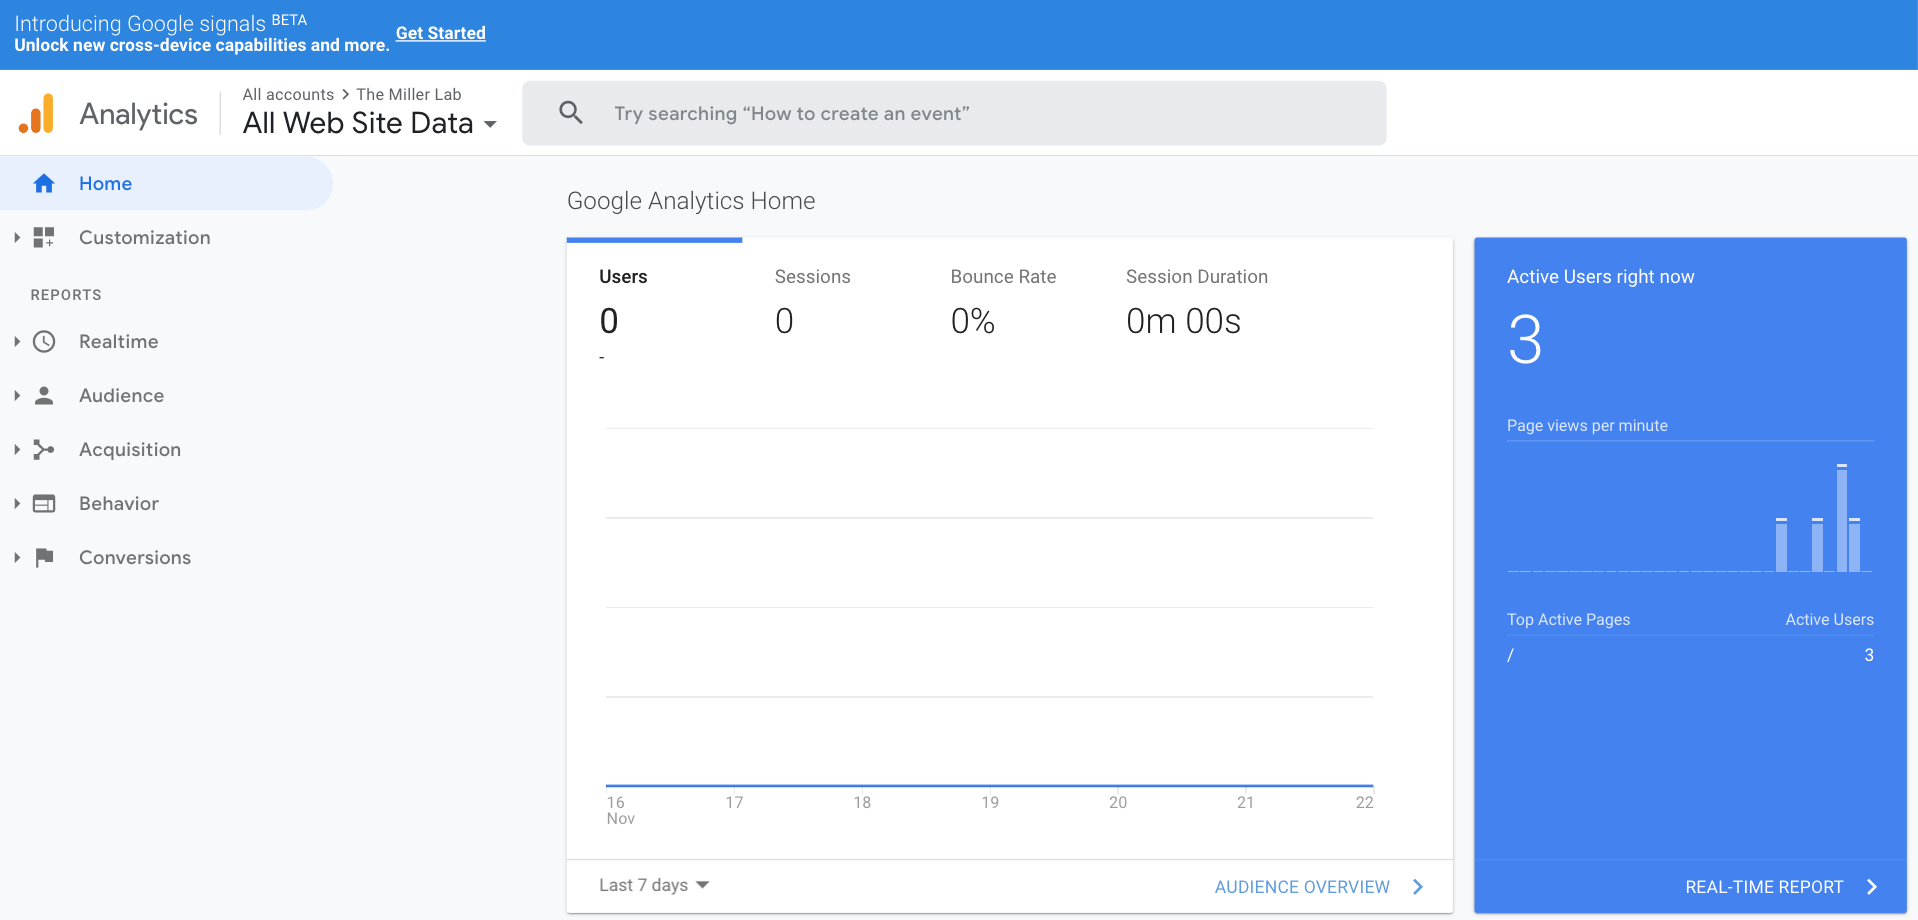Click the 0m 00s session duration value
This screenshot has height=920, width=1918.
coord(1183,321)
